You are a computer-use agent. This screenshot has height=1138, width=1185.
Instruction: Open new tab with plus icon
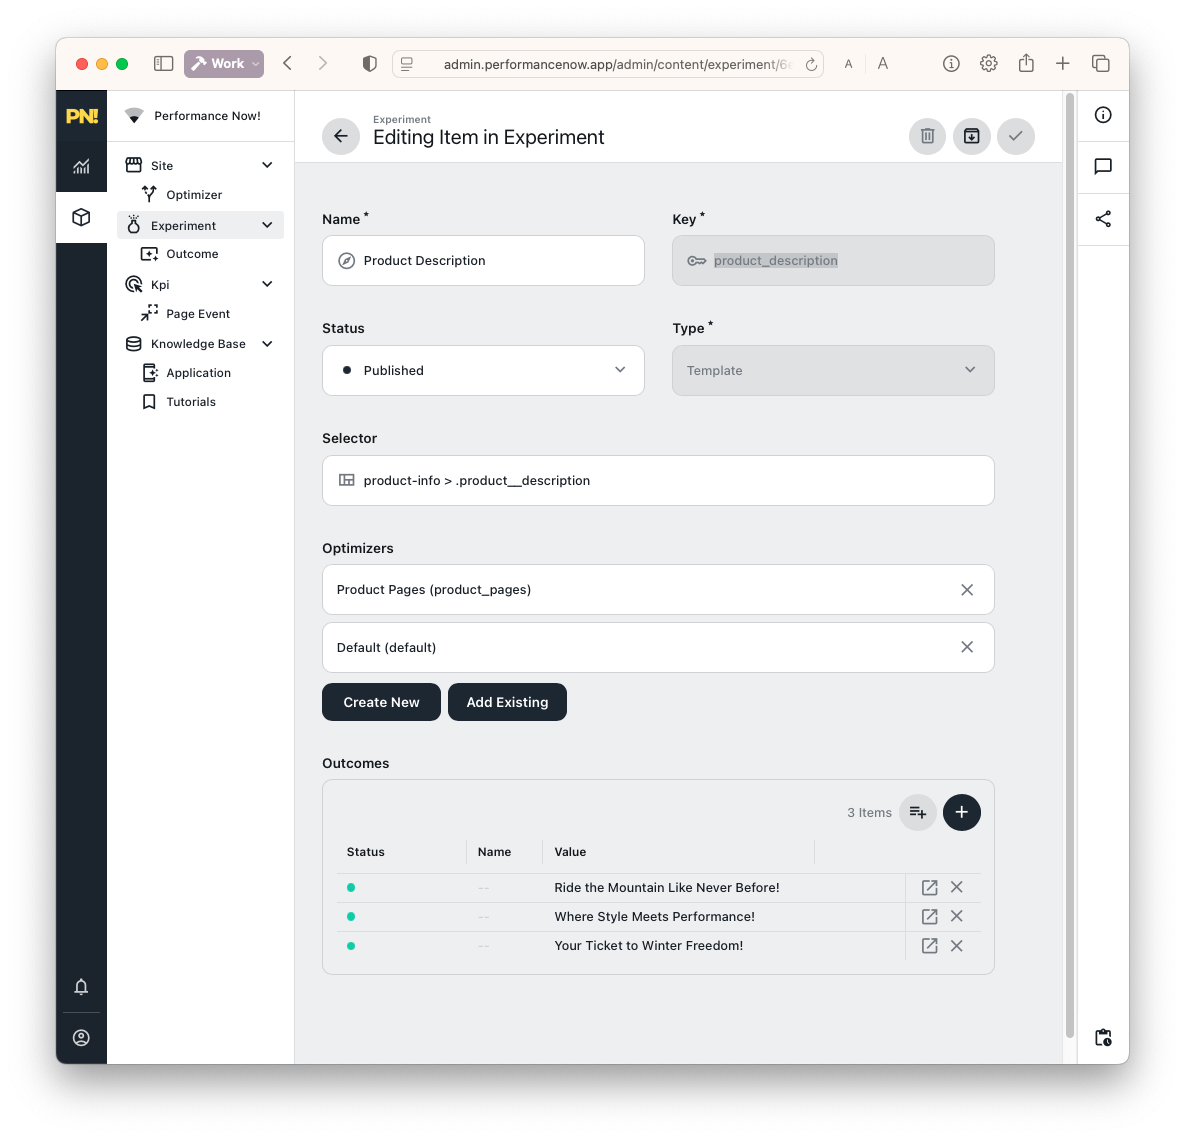click(x=1063, y=63)
